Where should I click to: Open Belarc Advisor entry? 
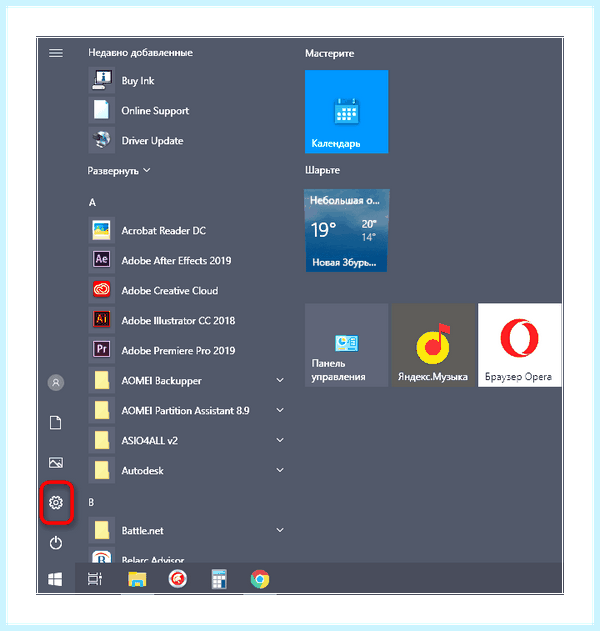(x=187, y=555)
